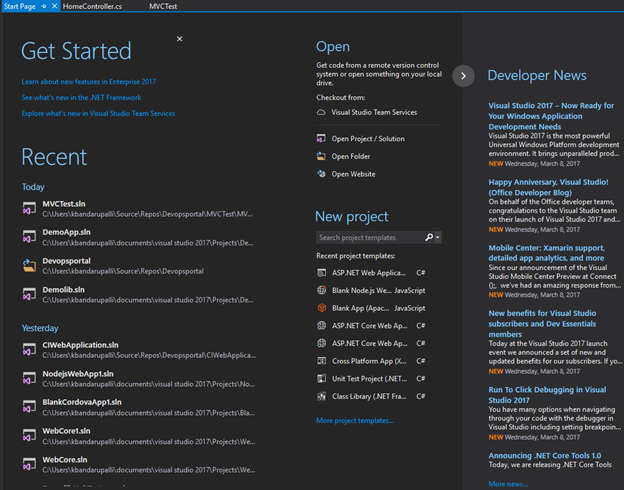Click the Unit Test Project template icon
The image size is (624, 490).
(321, 378)
